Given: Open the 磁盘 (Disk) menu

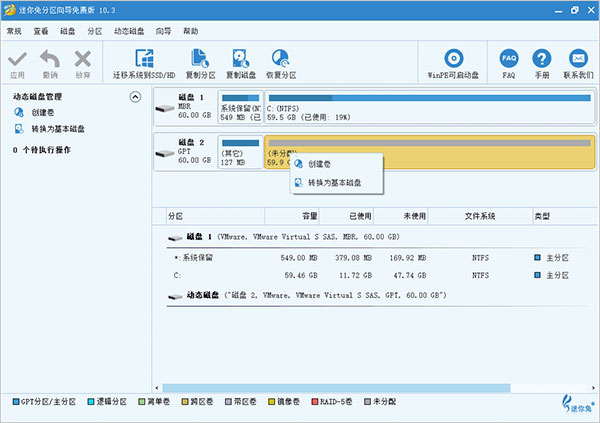Looking at the screenshot, I should pyautogui.click(x=68, y=31).
